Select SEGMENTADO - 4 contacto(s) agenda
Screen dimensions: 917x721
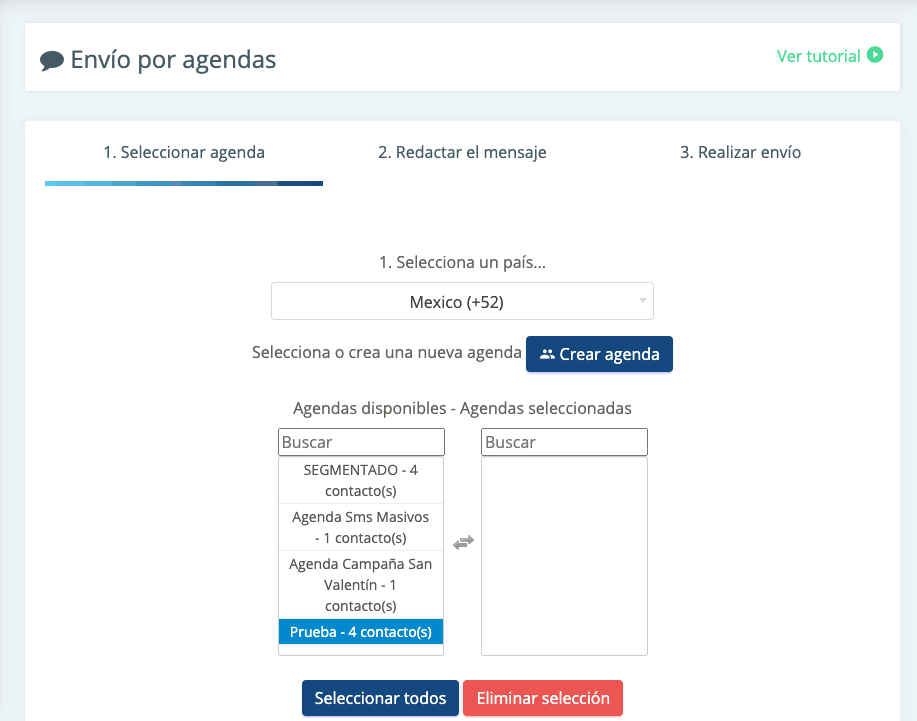pyautogui.click(x=361, y=480)
